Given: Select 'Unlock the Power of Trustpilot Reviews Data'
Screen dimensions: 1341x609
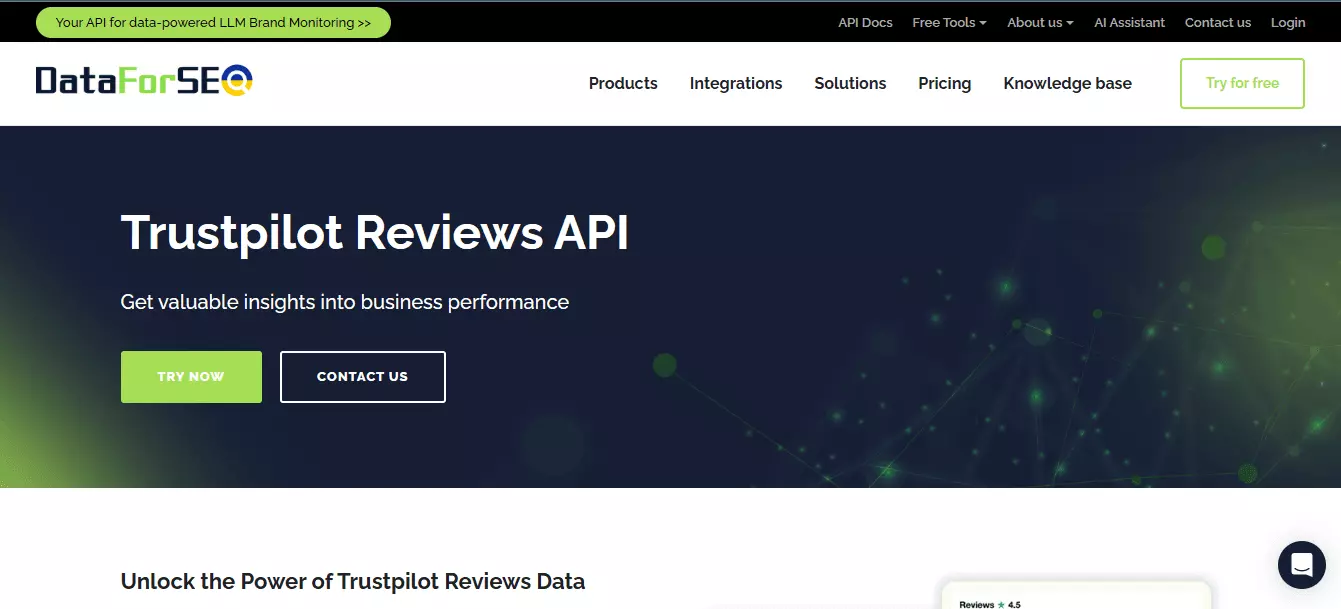Looking at the screenshot, I should pos(353,581).
